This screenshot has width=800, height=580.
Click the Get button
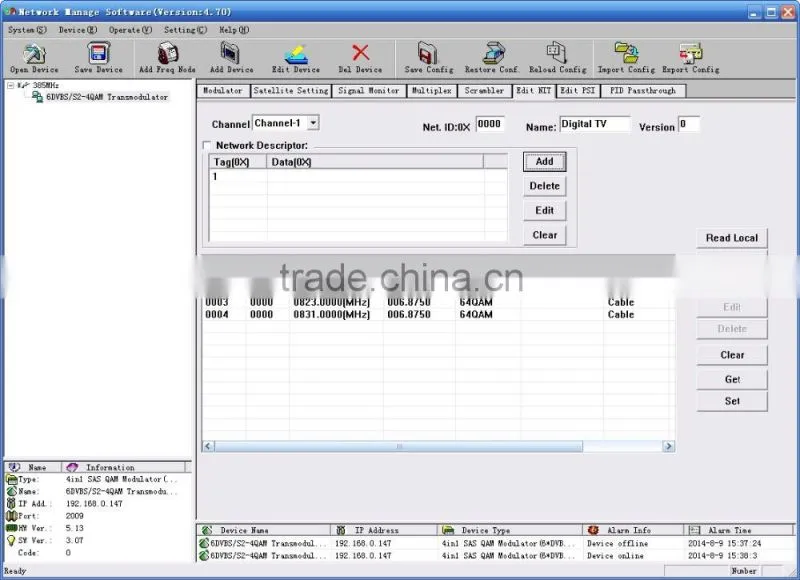732,379
